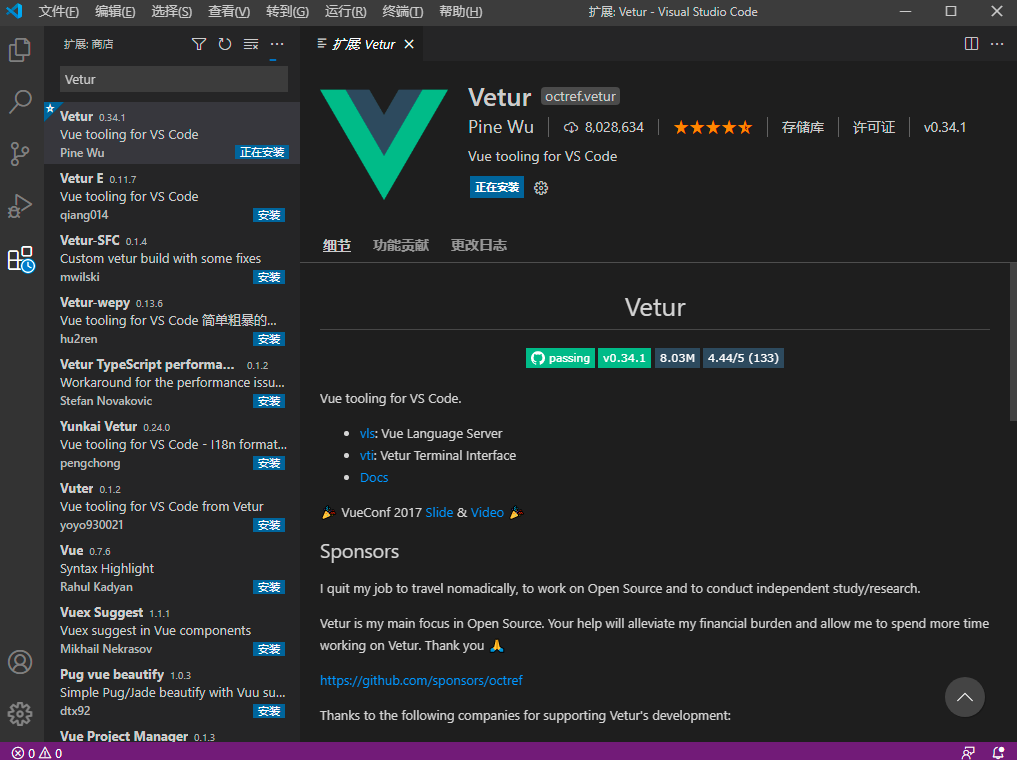This screenshot has height=760, width=1017.
Task: Click 正在安装 button in Vetur details header
Action: pyautogui.click(x=497, y=187)
